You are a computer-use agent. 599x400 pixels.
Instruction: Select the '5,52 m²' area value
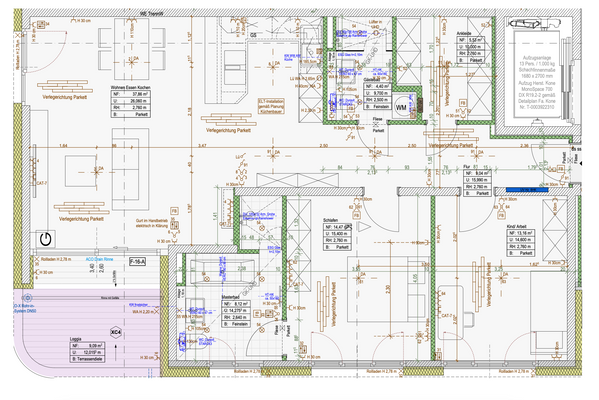pos(476,40)
